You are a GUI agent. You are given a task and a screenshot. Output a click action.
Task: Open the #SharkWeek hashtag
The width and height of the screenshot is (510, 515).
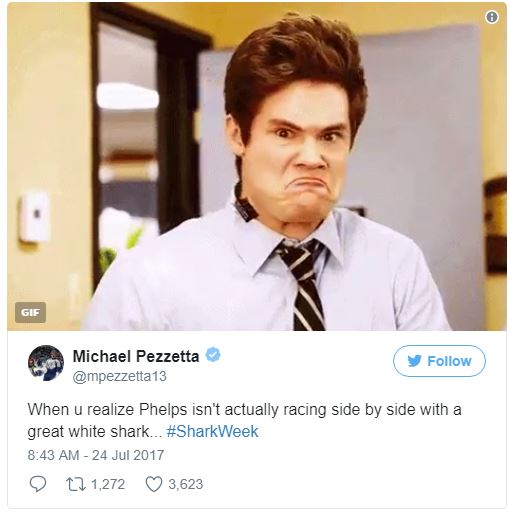212,431
